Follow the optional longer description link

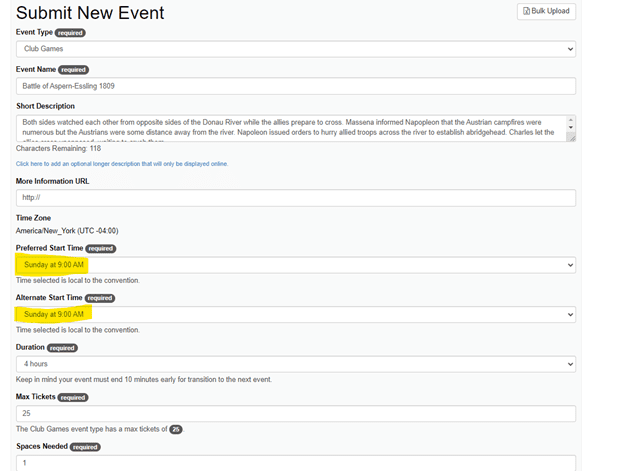[122, 163]
